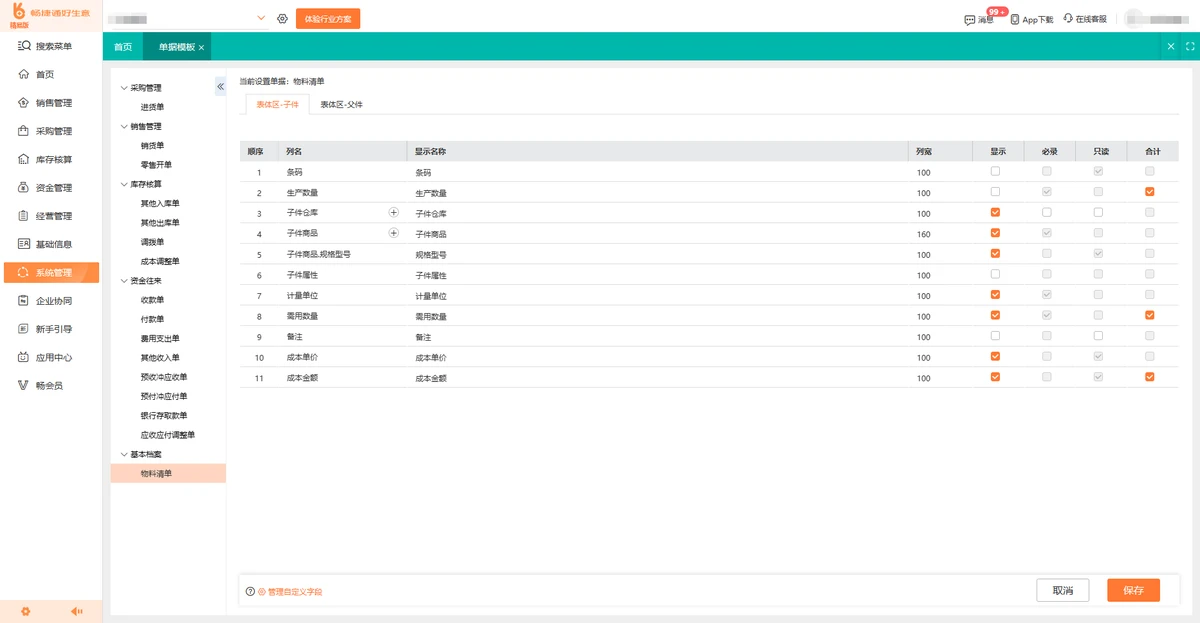Collapse the 基本档案 tree group
The height and width of the screenshot is (623, 1200).
(x=123, y=455)
